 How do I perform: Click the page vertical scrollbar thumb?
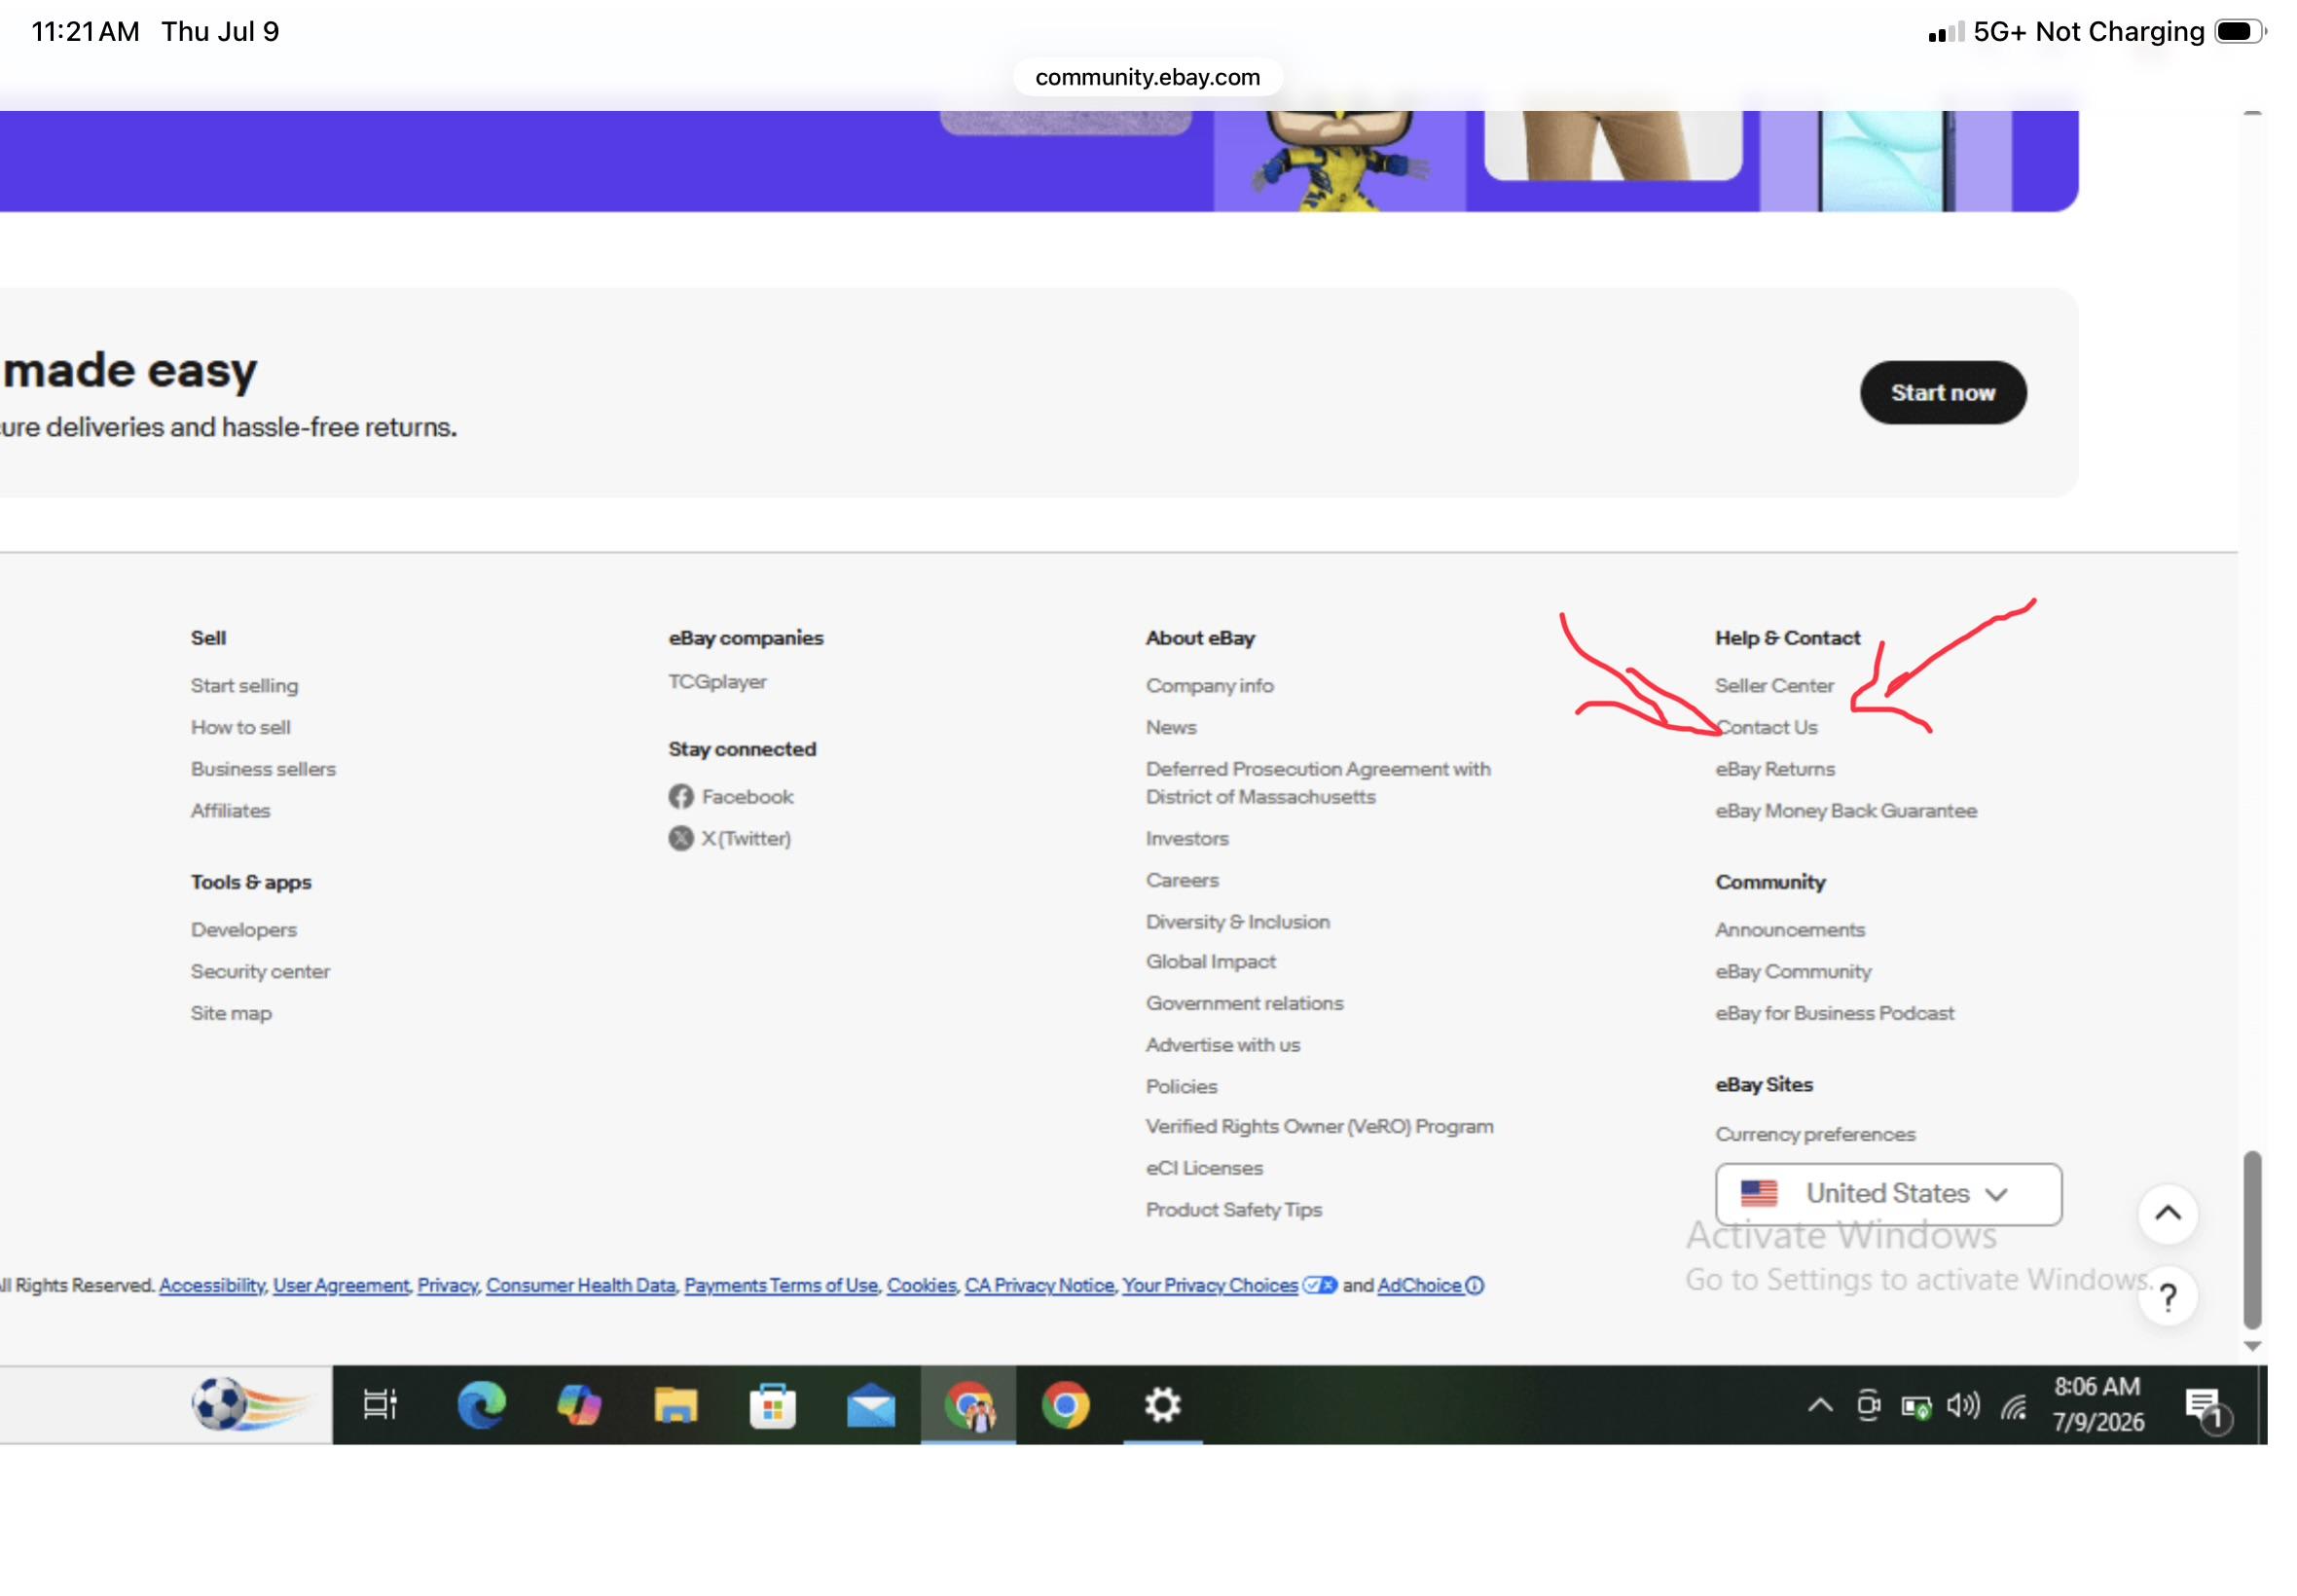tap(2251, 1240)
